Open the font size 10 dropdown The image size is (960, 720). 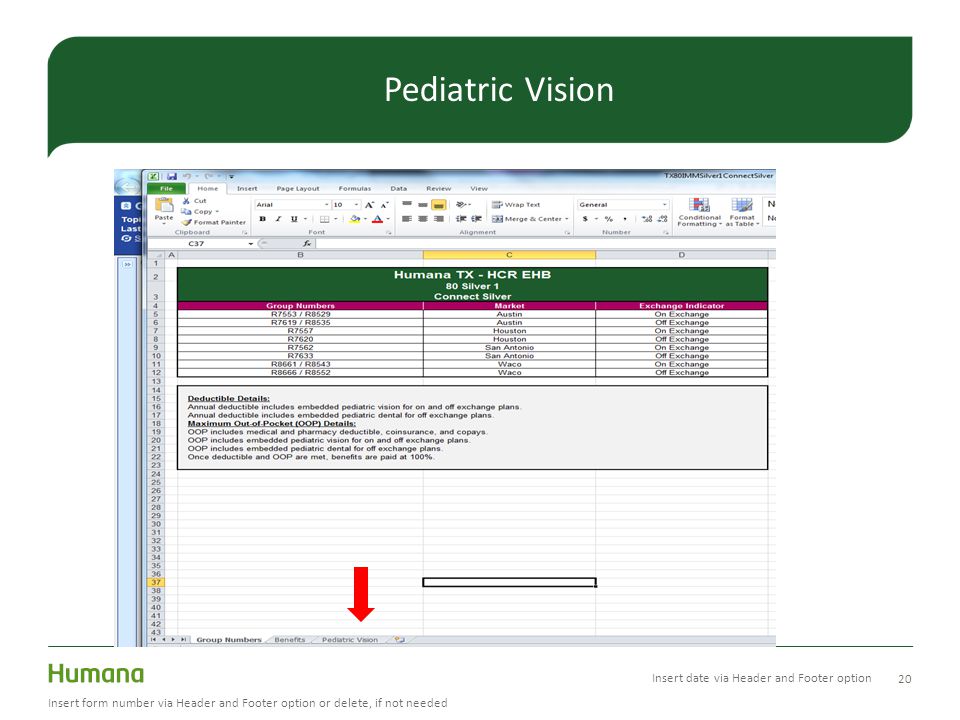[x=356, y=204]
